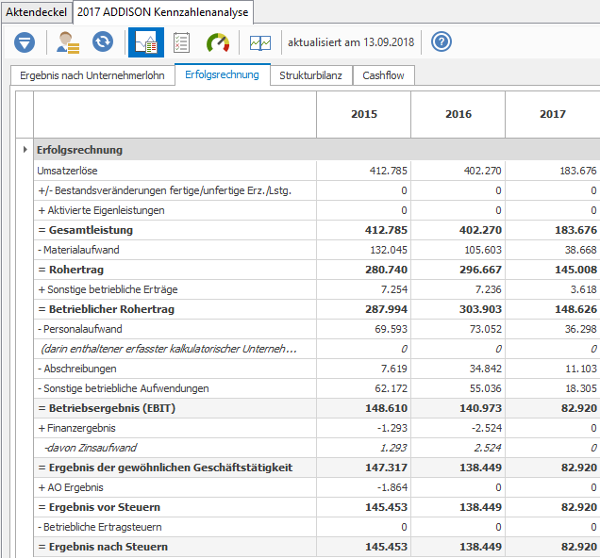Select EBIT 2016 value 140.973
Screen dimensions: 600x558
click(x=481, y=408)
